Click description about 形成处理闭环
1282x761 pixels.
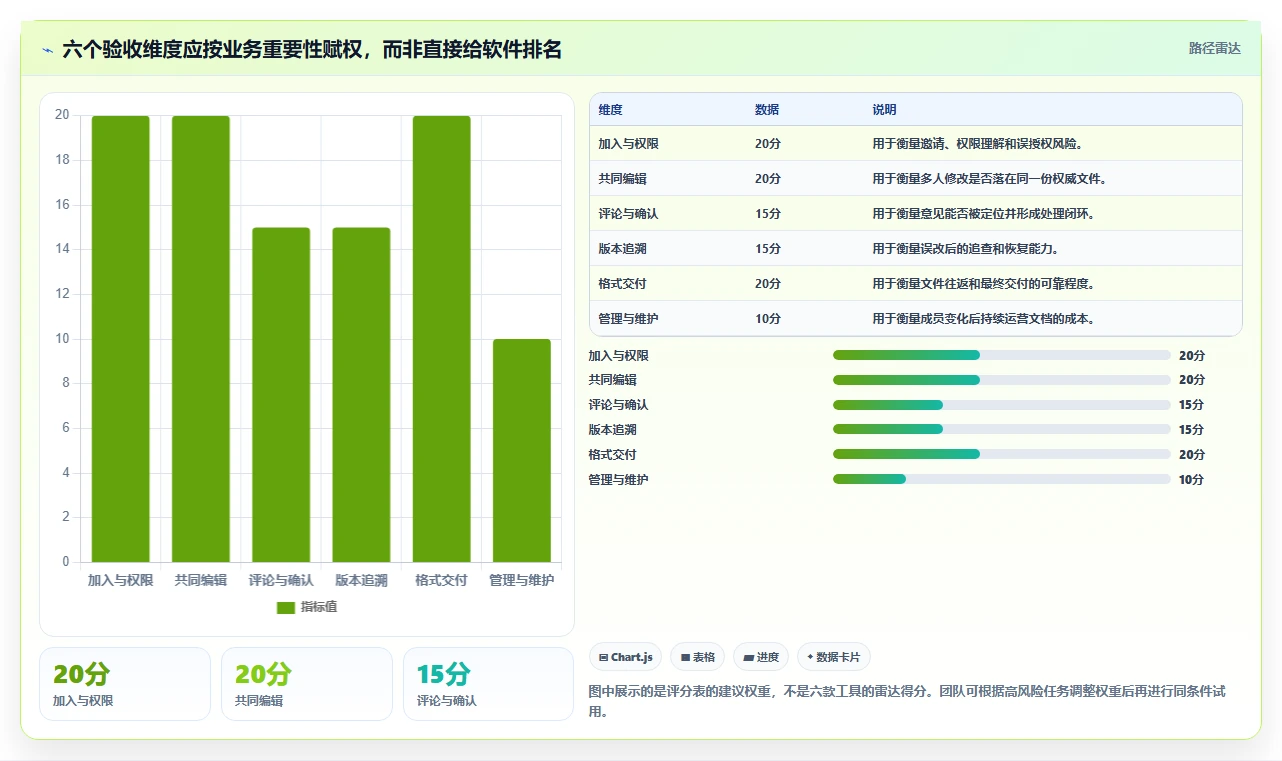tap(983, 214)
